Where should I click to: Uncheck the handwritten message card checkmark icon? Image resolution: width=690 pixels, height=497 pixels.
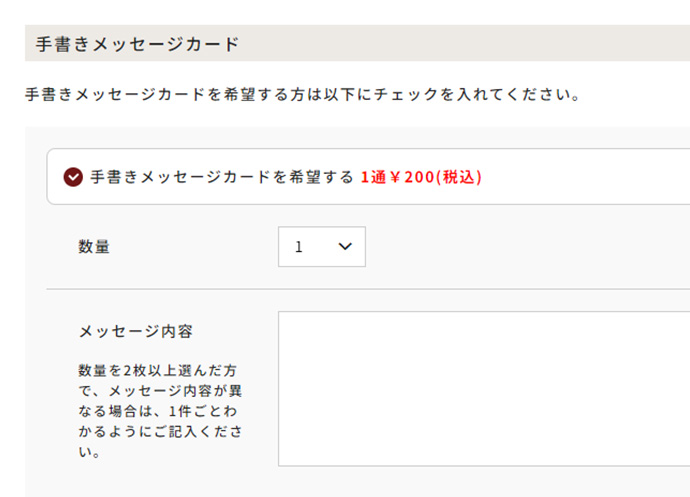(73, 177)
